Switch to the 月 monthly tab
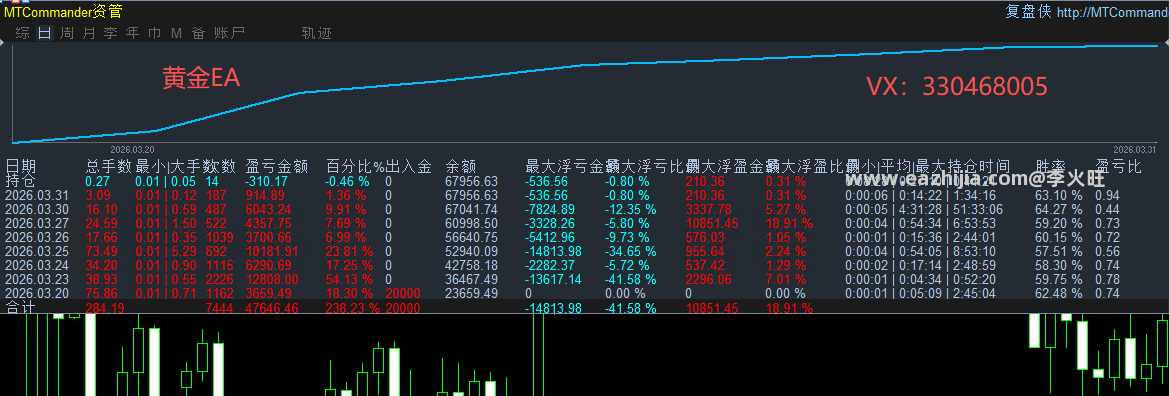This screenshot has width=1169, height=396. tap(89, 33)
